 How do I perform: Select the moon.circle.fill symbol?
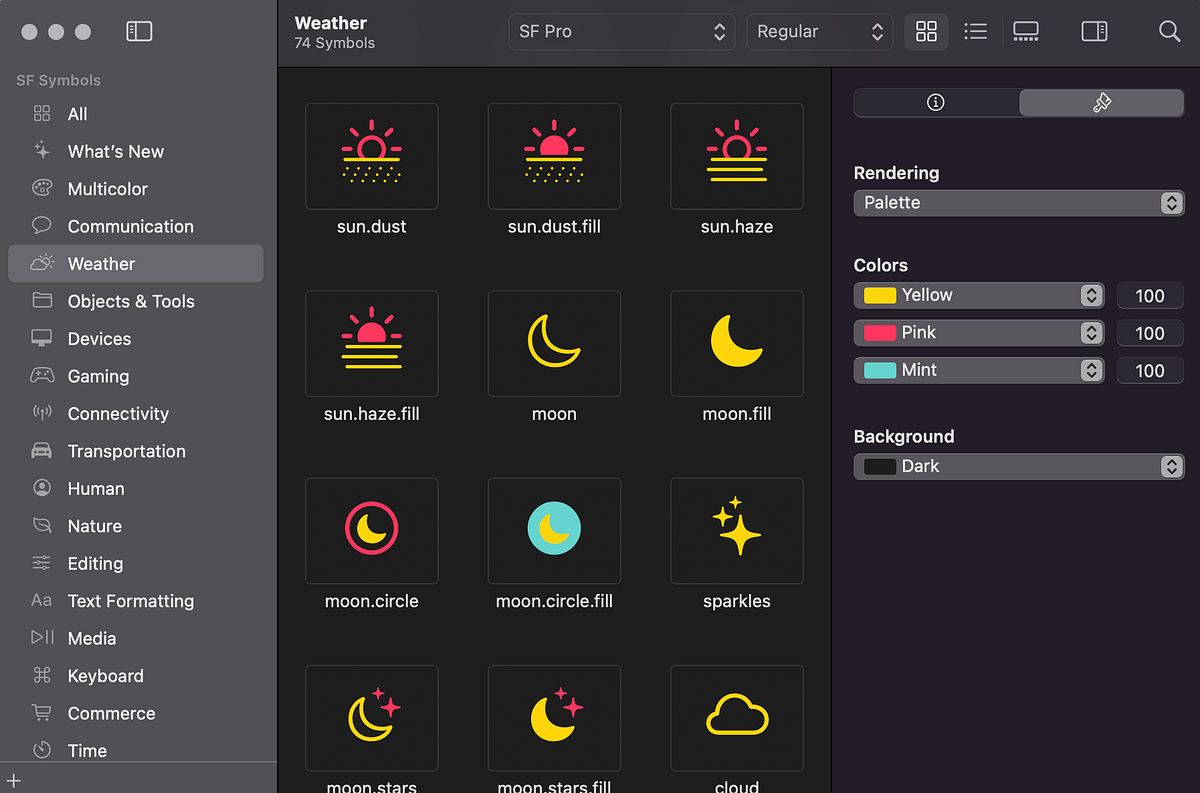554,531
